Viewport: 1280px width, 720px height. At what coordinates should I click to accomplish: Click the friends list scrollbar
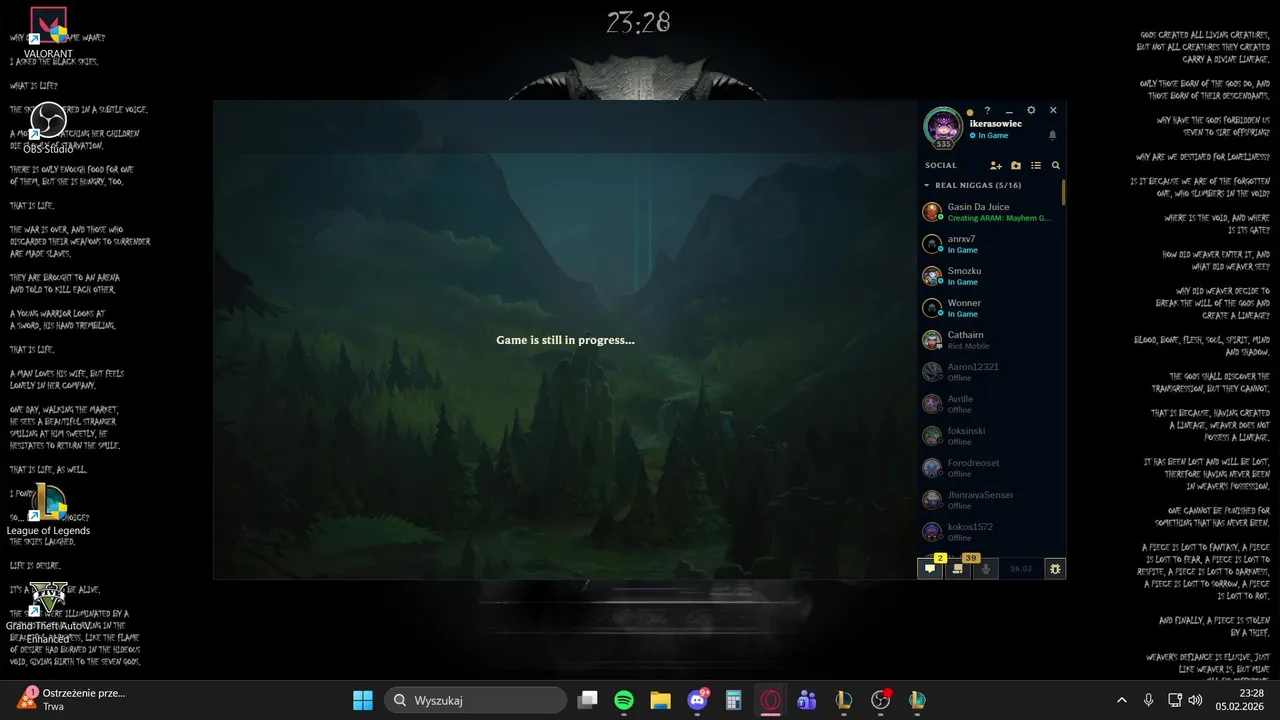point(1064,192)
